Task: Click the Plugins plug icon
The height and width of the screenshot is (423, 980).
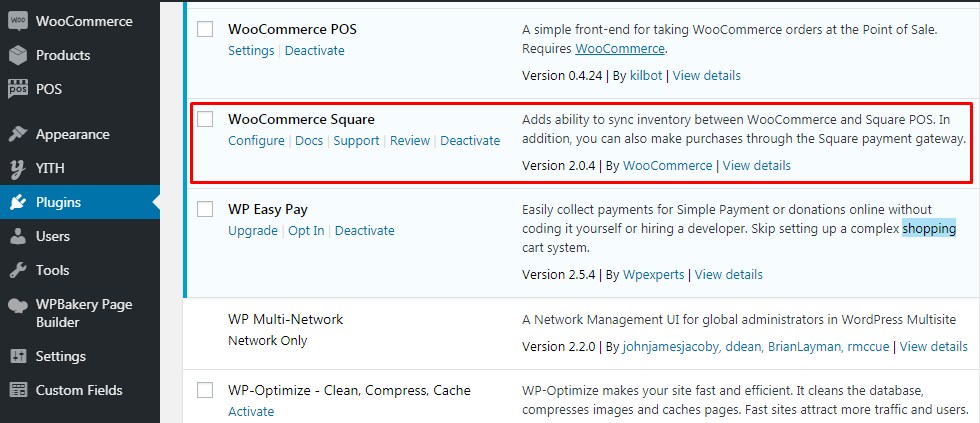Action: click(18, 202)
